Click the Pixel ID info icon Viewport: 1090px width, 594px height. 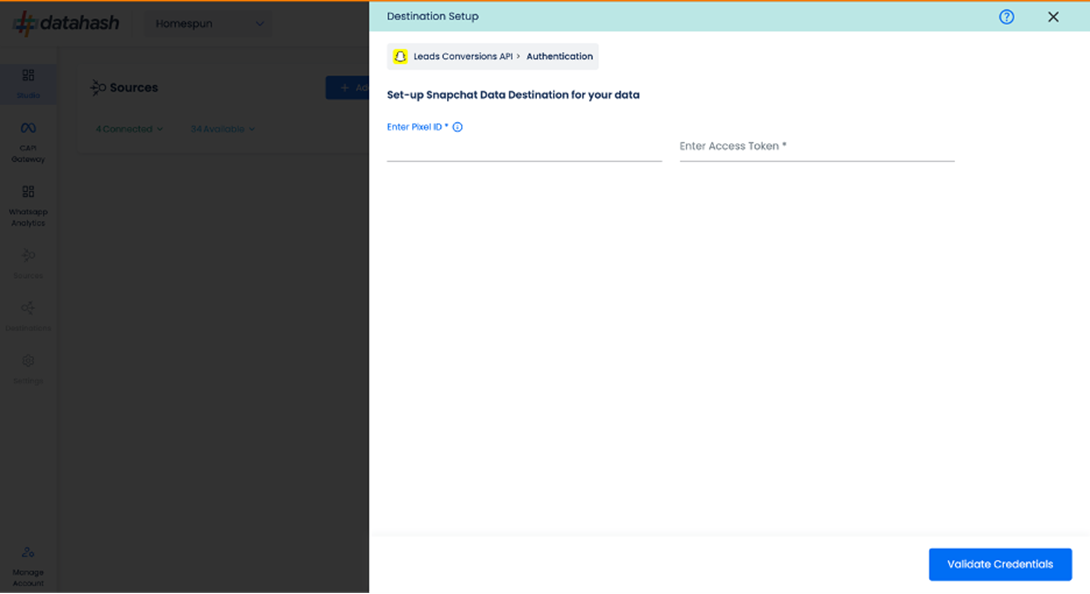click(457, 127)
